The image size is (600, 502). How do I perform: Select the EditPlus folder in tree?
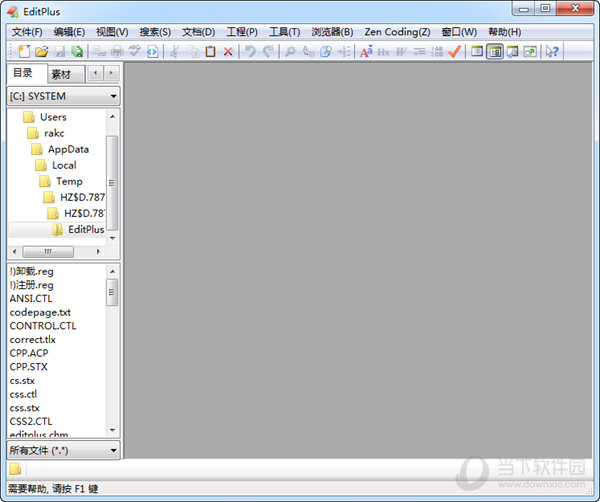point(86,230)
